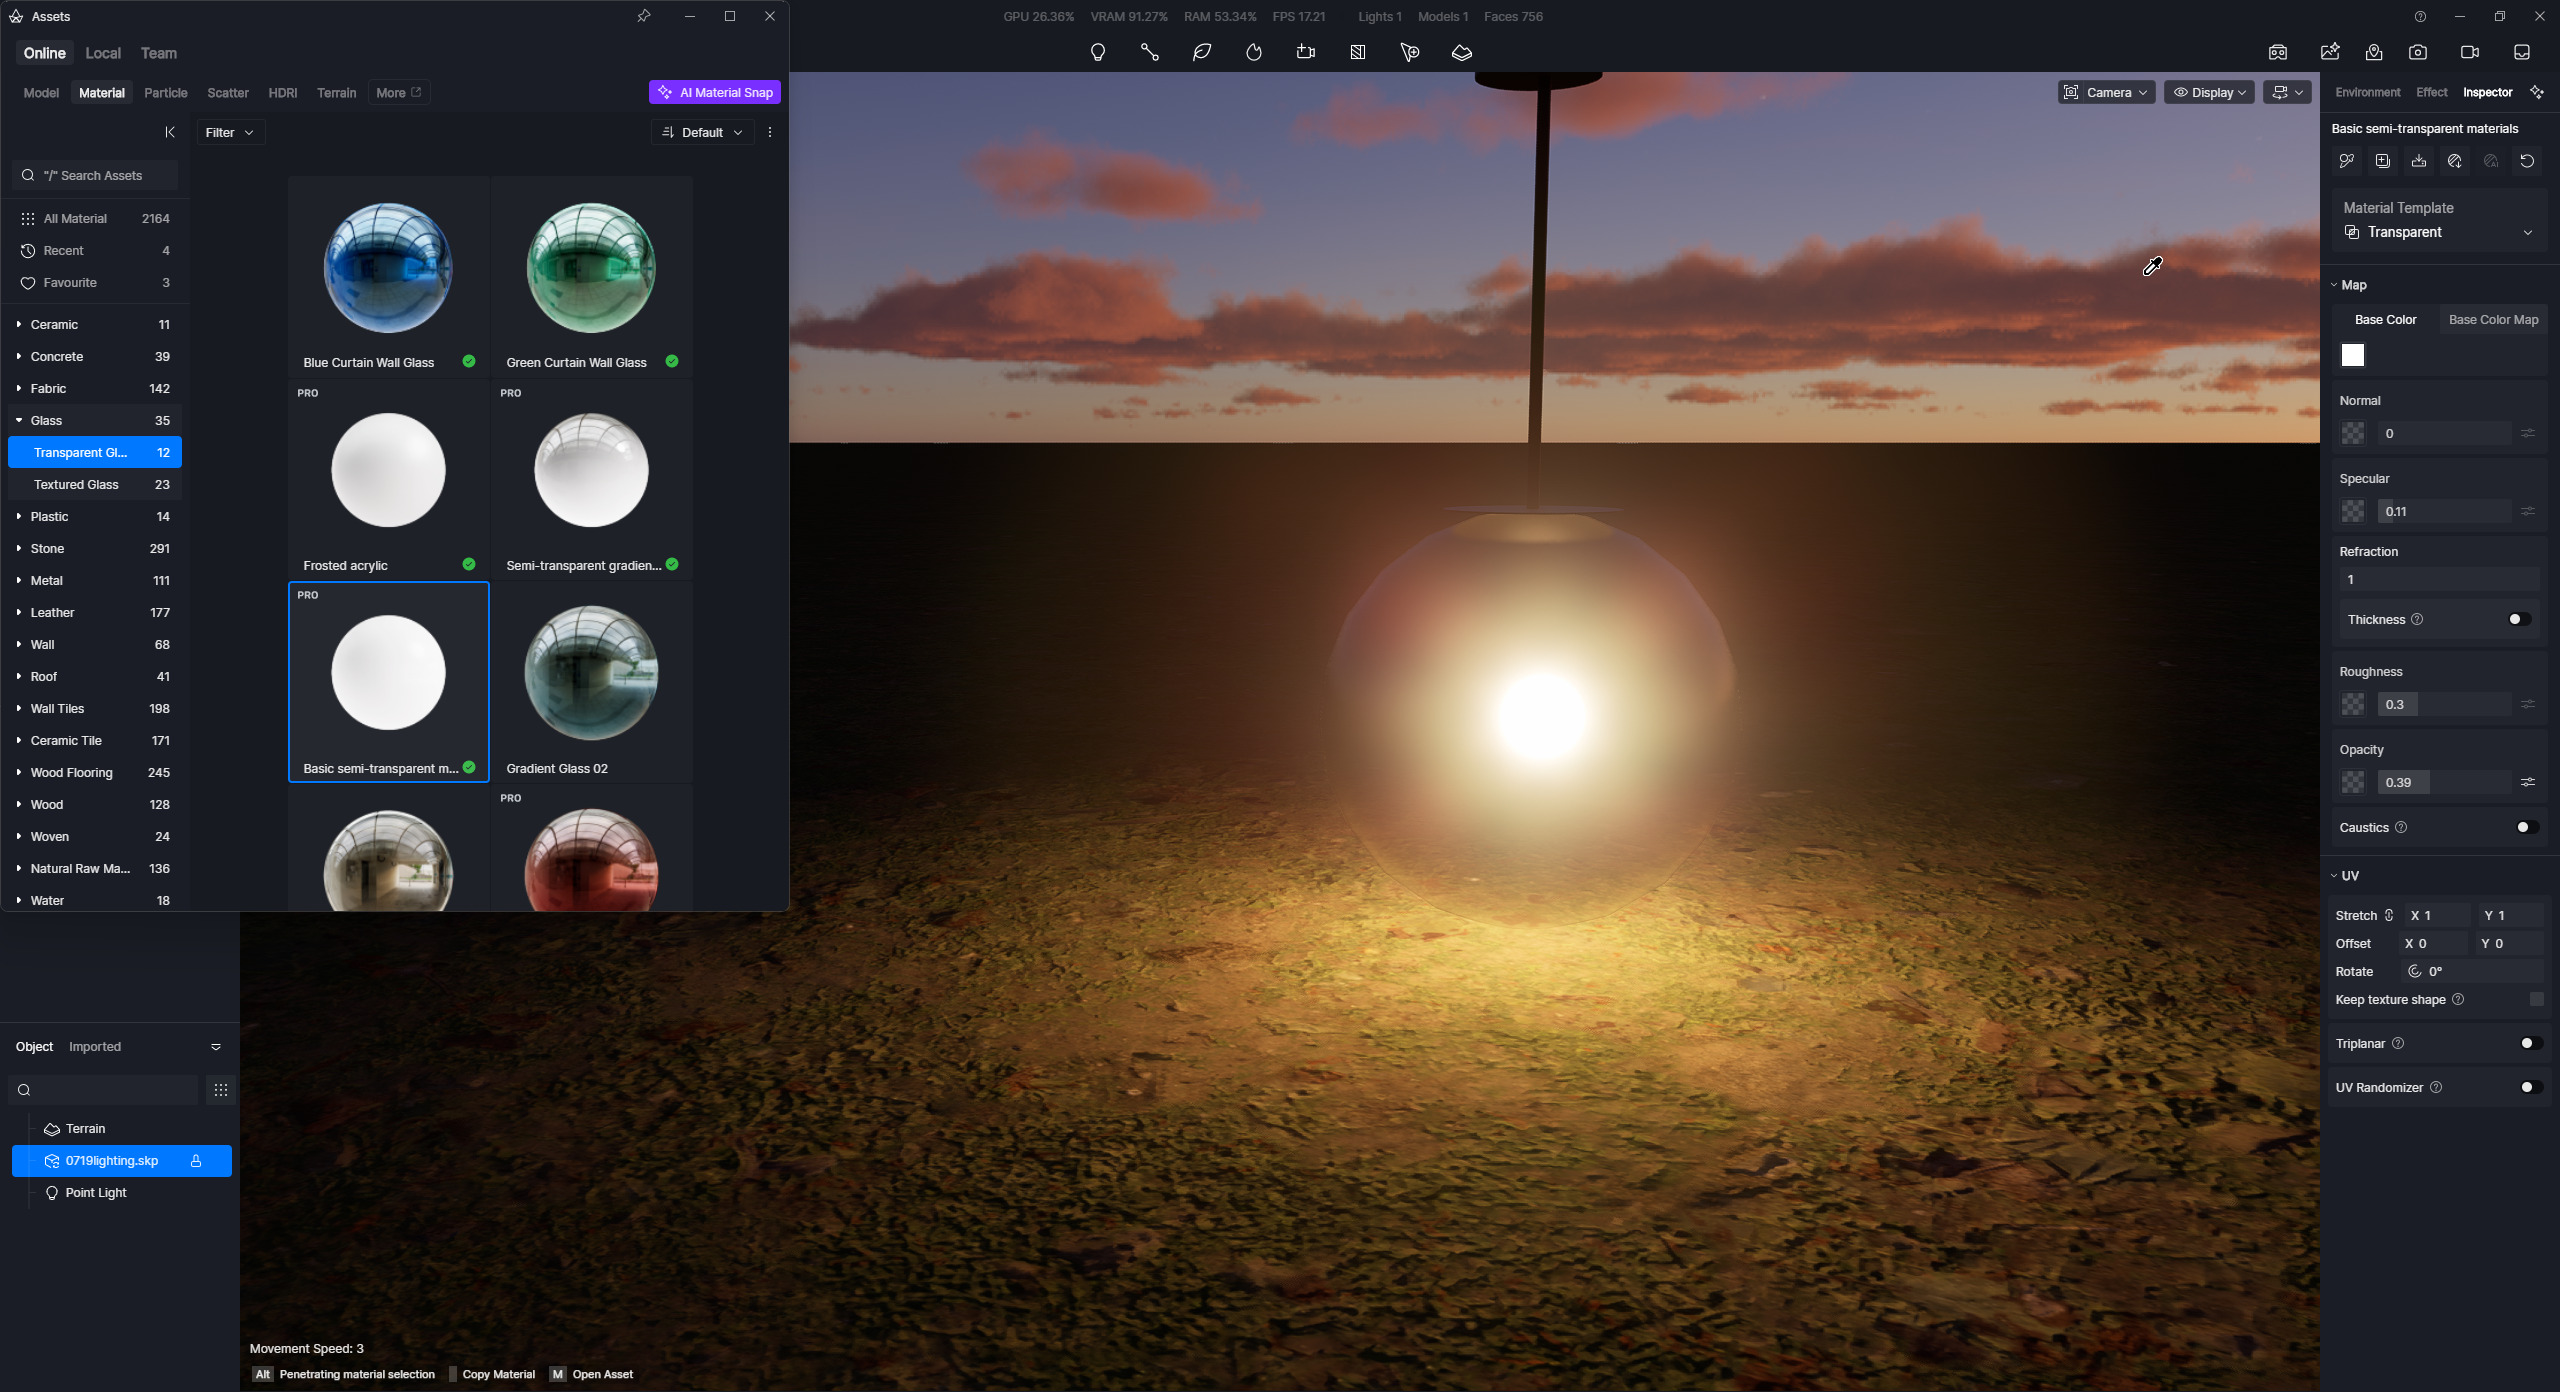Viewport: 2560px width, 1392px height.
Task: Pin the Assets window
Action: click(644, 16)
